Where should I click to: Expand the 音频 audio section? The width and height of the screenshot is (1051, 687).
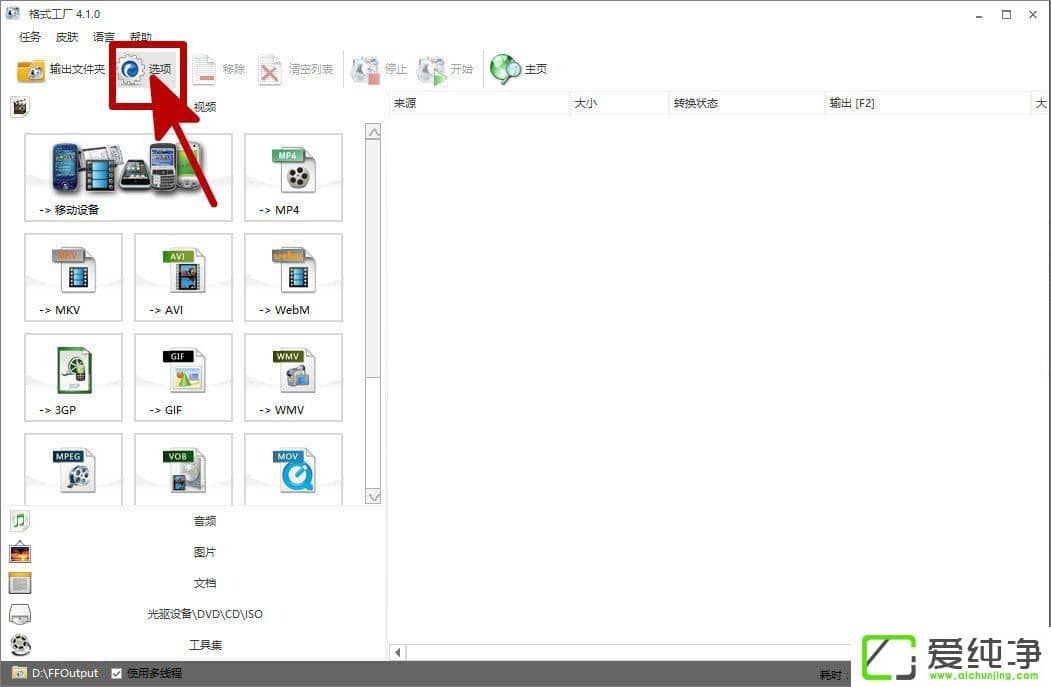pos(203,521)
